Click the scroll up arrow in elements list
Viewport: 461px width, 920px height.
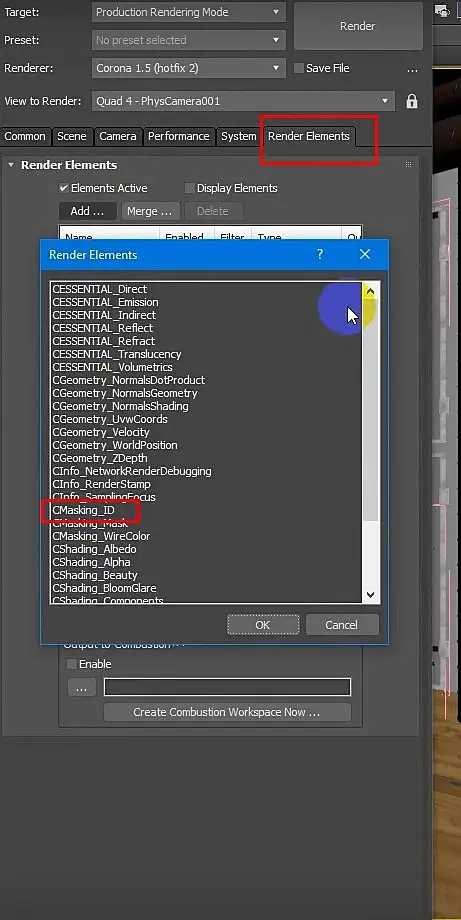370,291
